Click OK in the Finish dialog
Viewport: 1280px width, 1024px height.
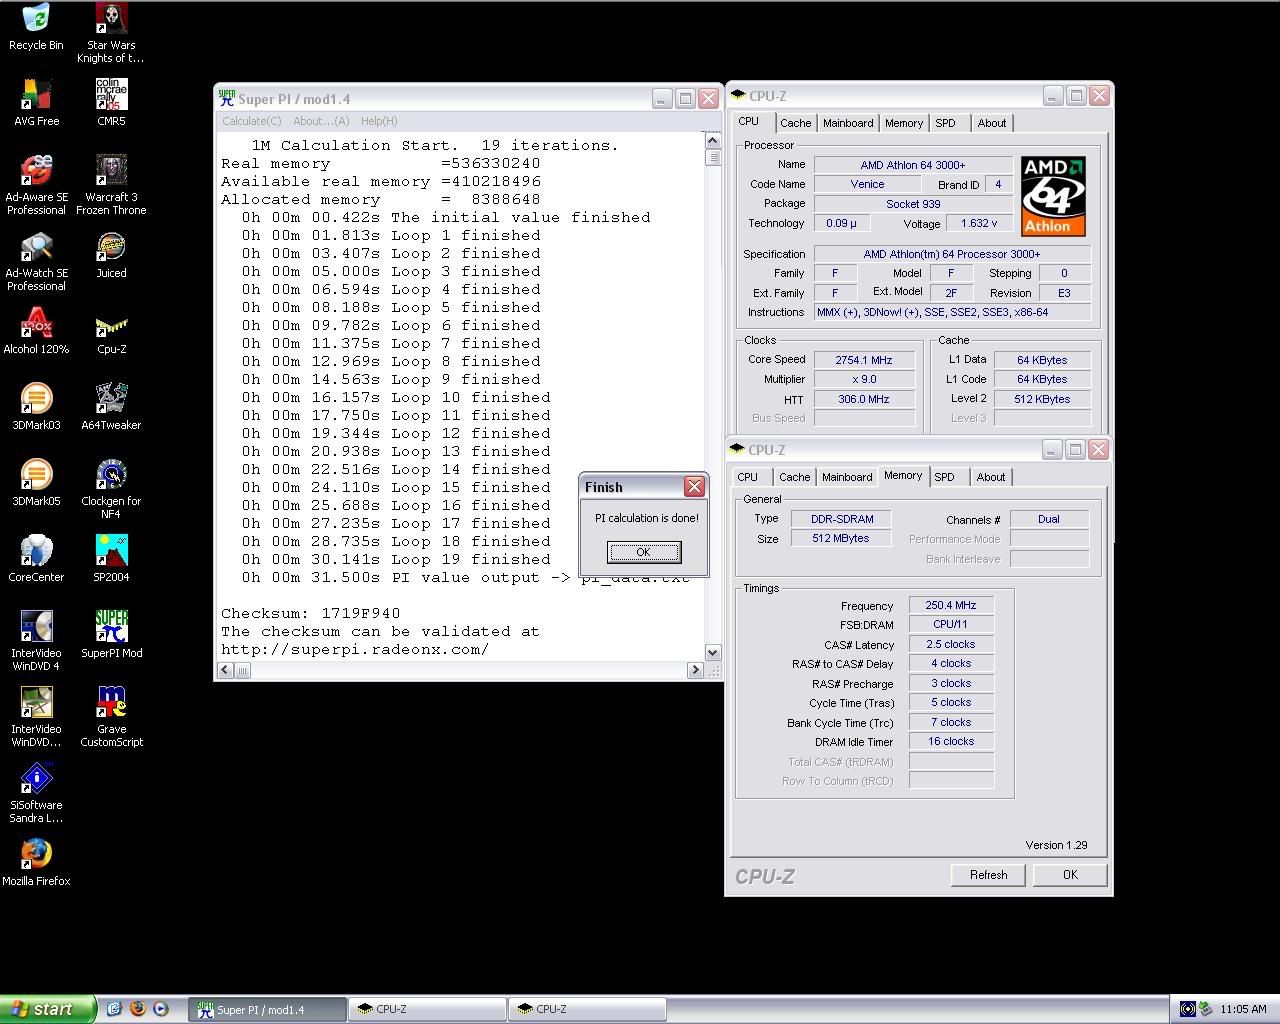pyautogui.click(x=643, y=552)
